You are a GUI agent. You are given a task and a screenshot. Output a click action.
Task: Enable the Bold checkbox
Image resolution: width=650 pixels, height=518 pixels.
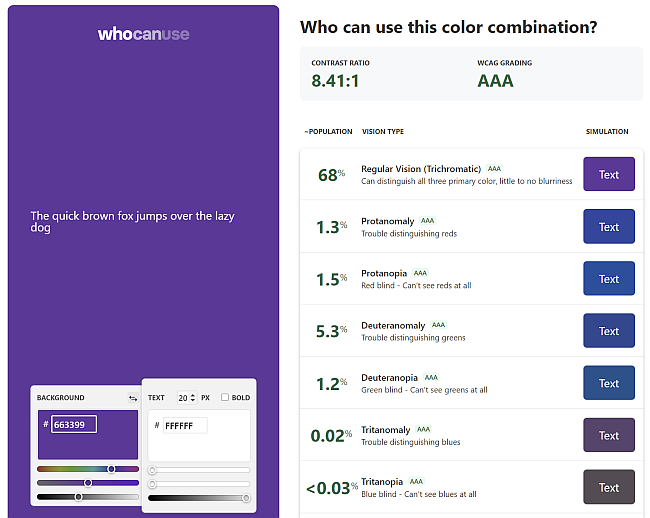click(225, 397)
